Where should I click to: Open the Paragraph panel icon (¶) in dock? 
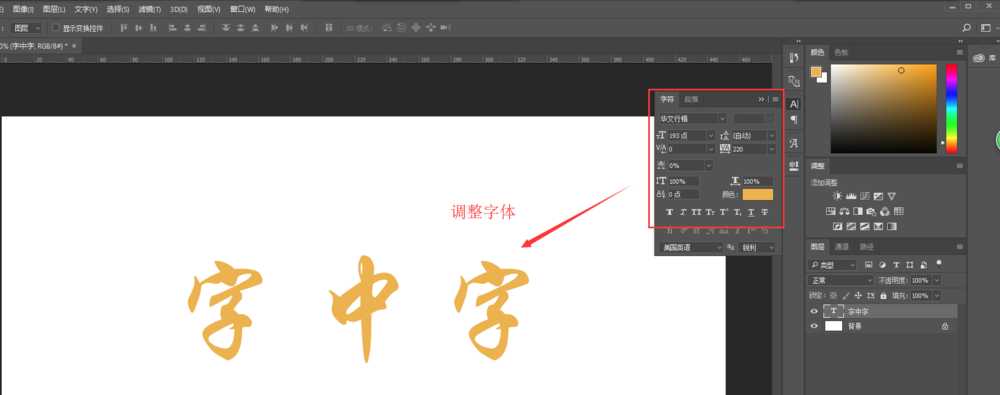click(x=794, y=120)
